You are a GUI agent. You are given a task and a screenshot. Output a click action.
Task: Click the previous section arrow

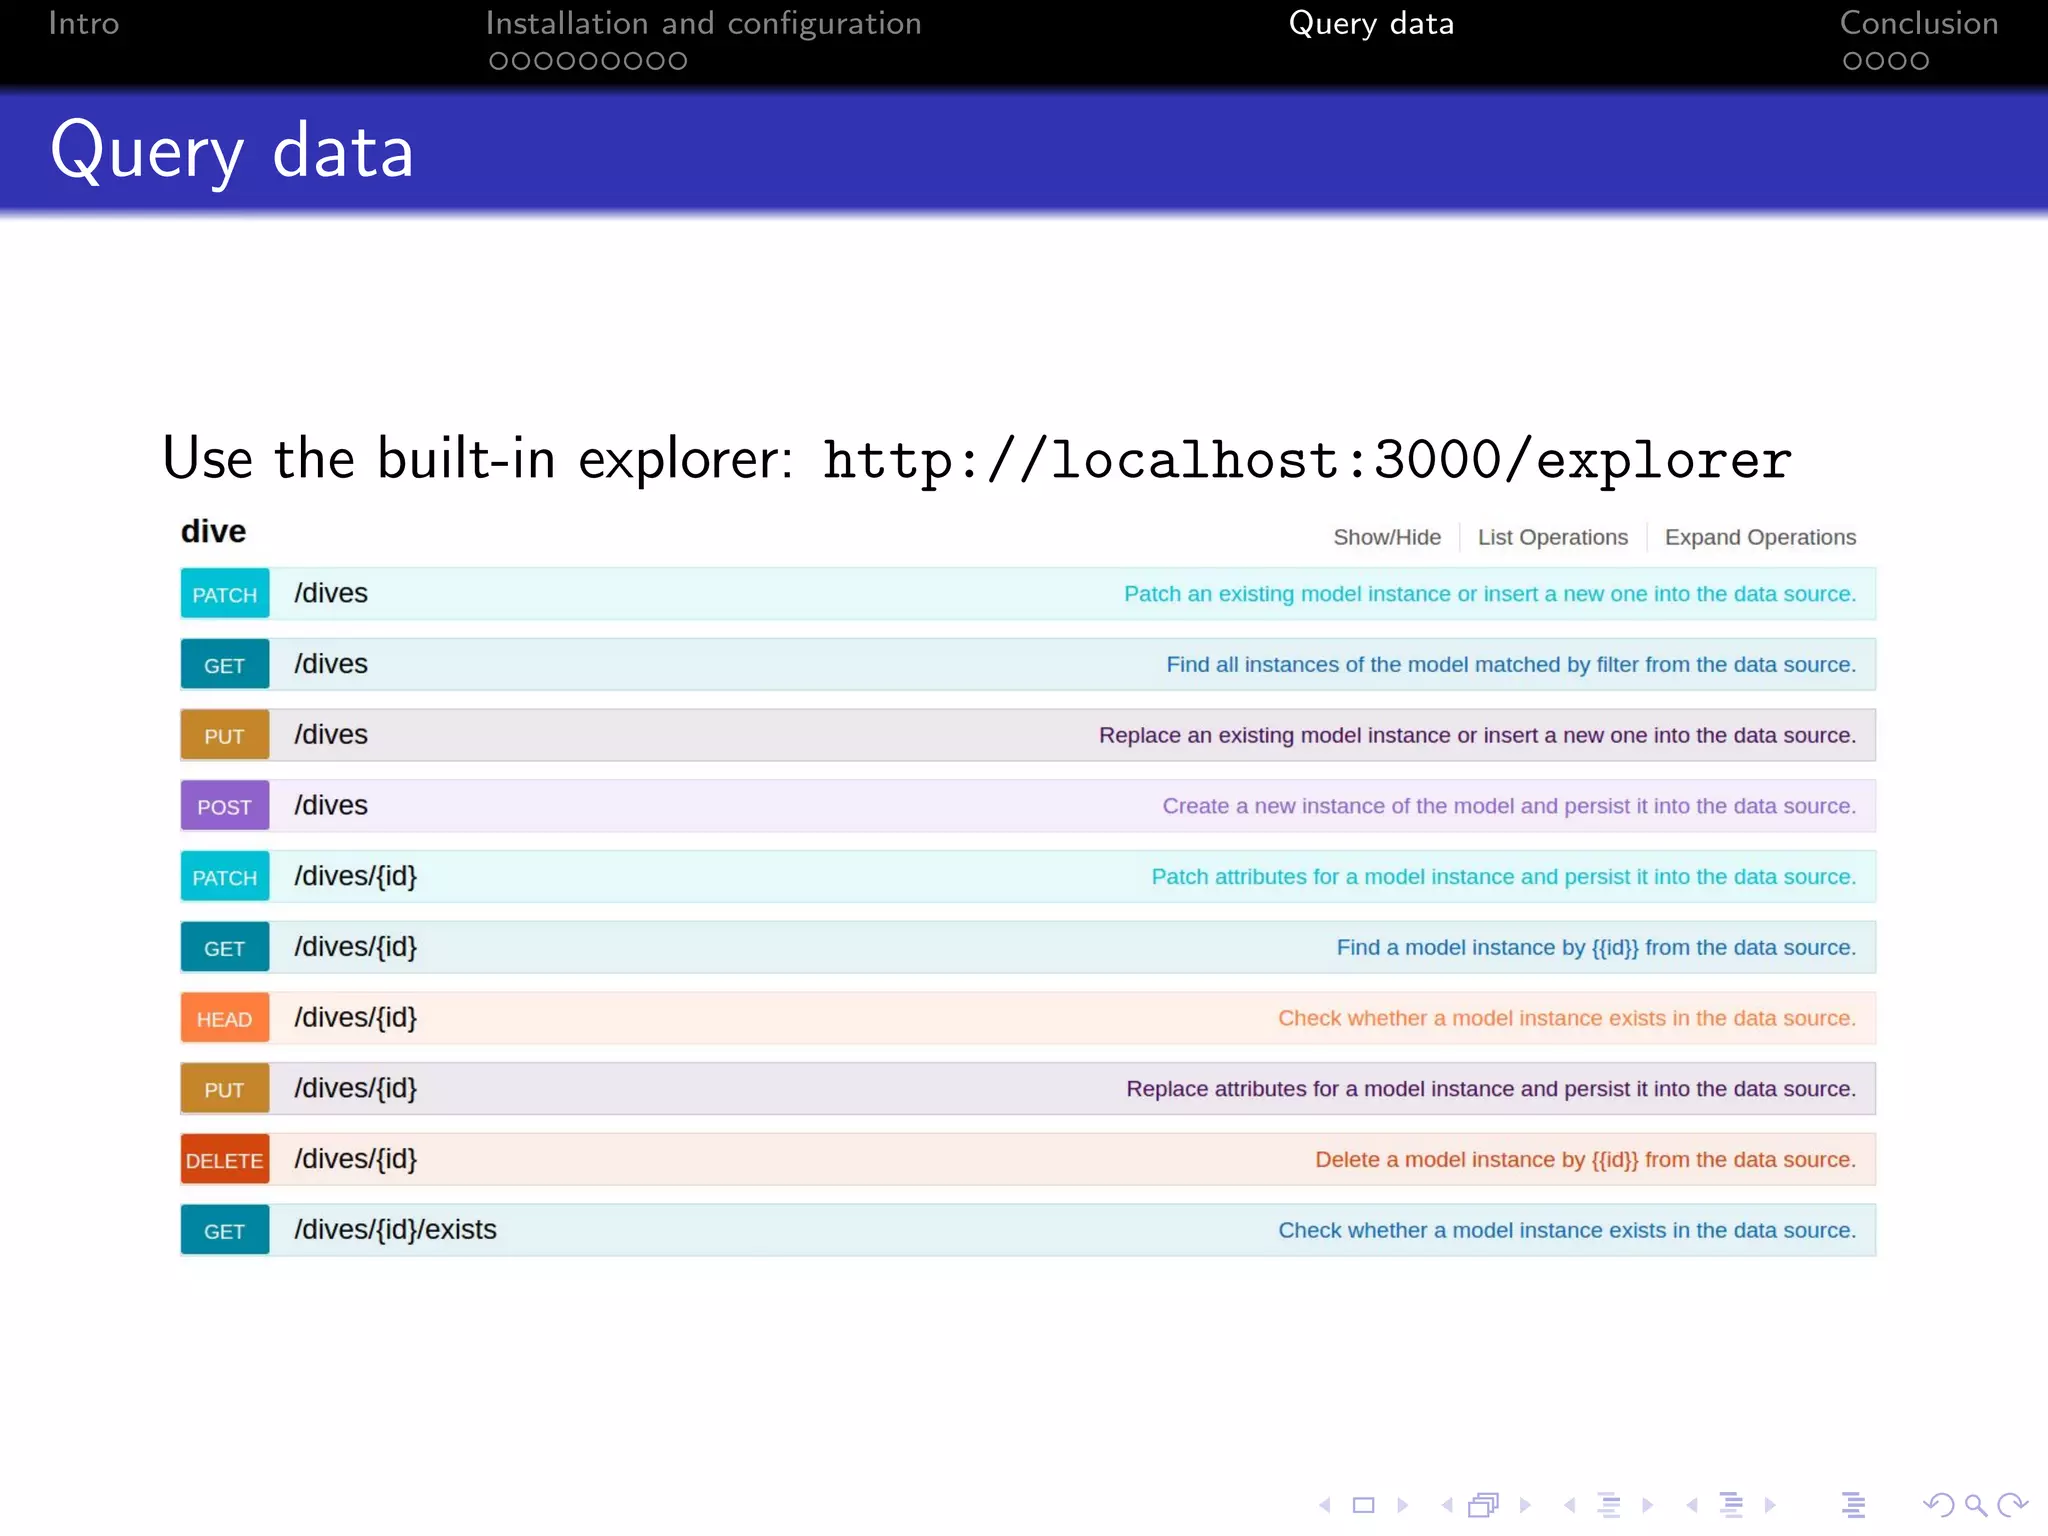(1692, 1505)
